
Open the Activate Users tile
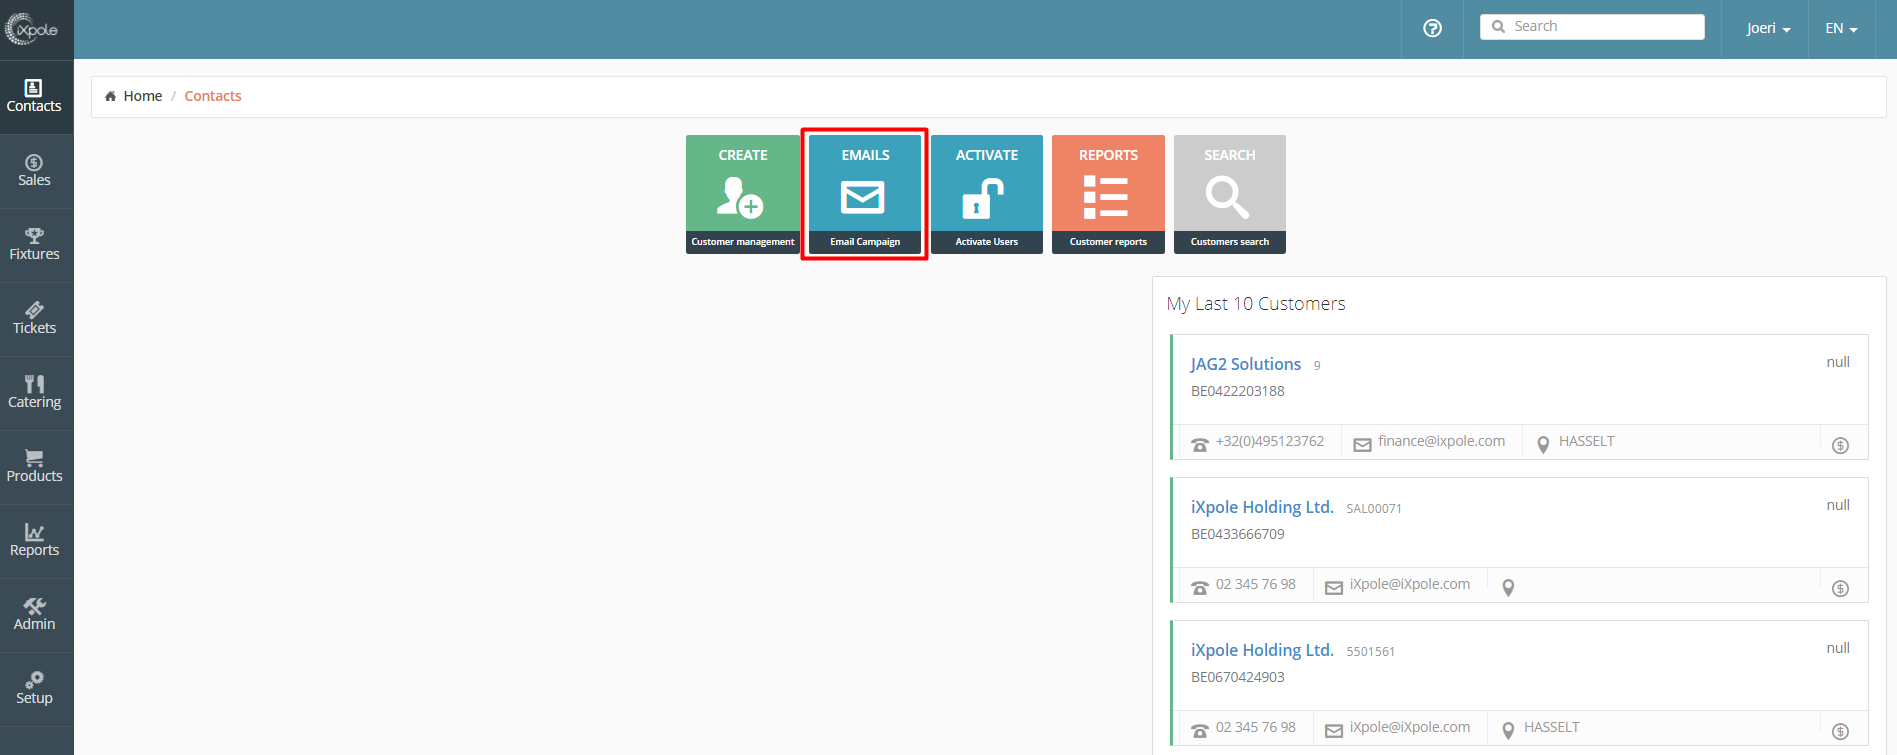(987, 194)
